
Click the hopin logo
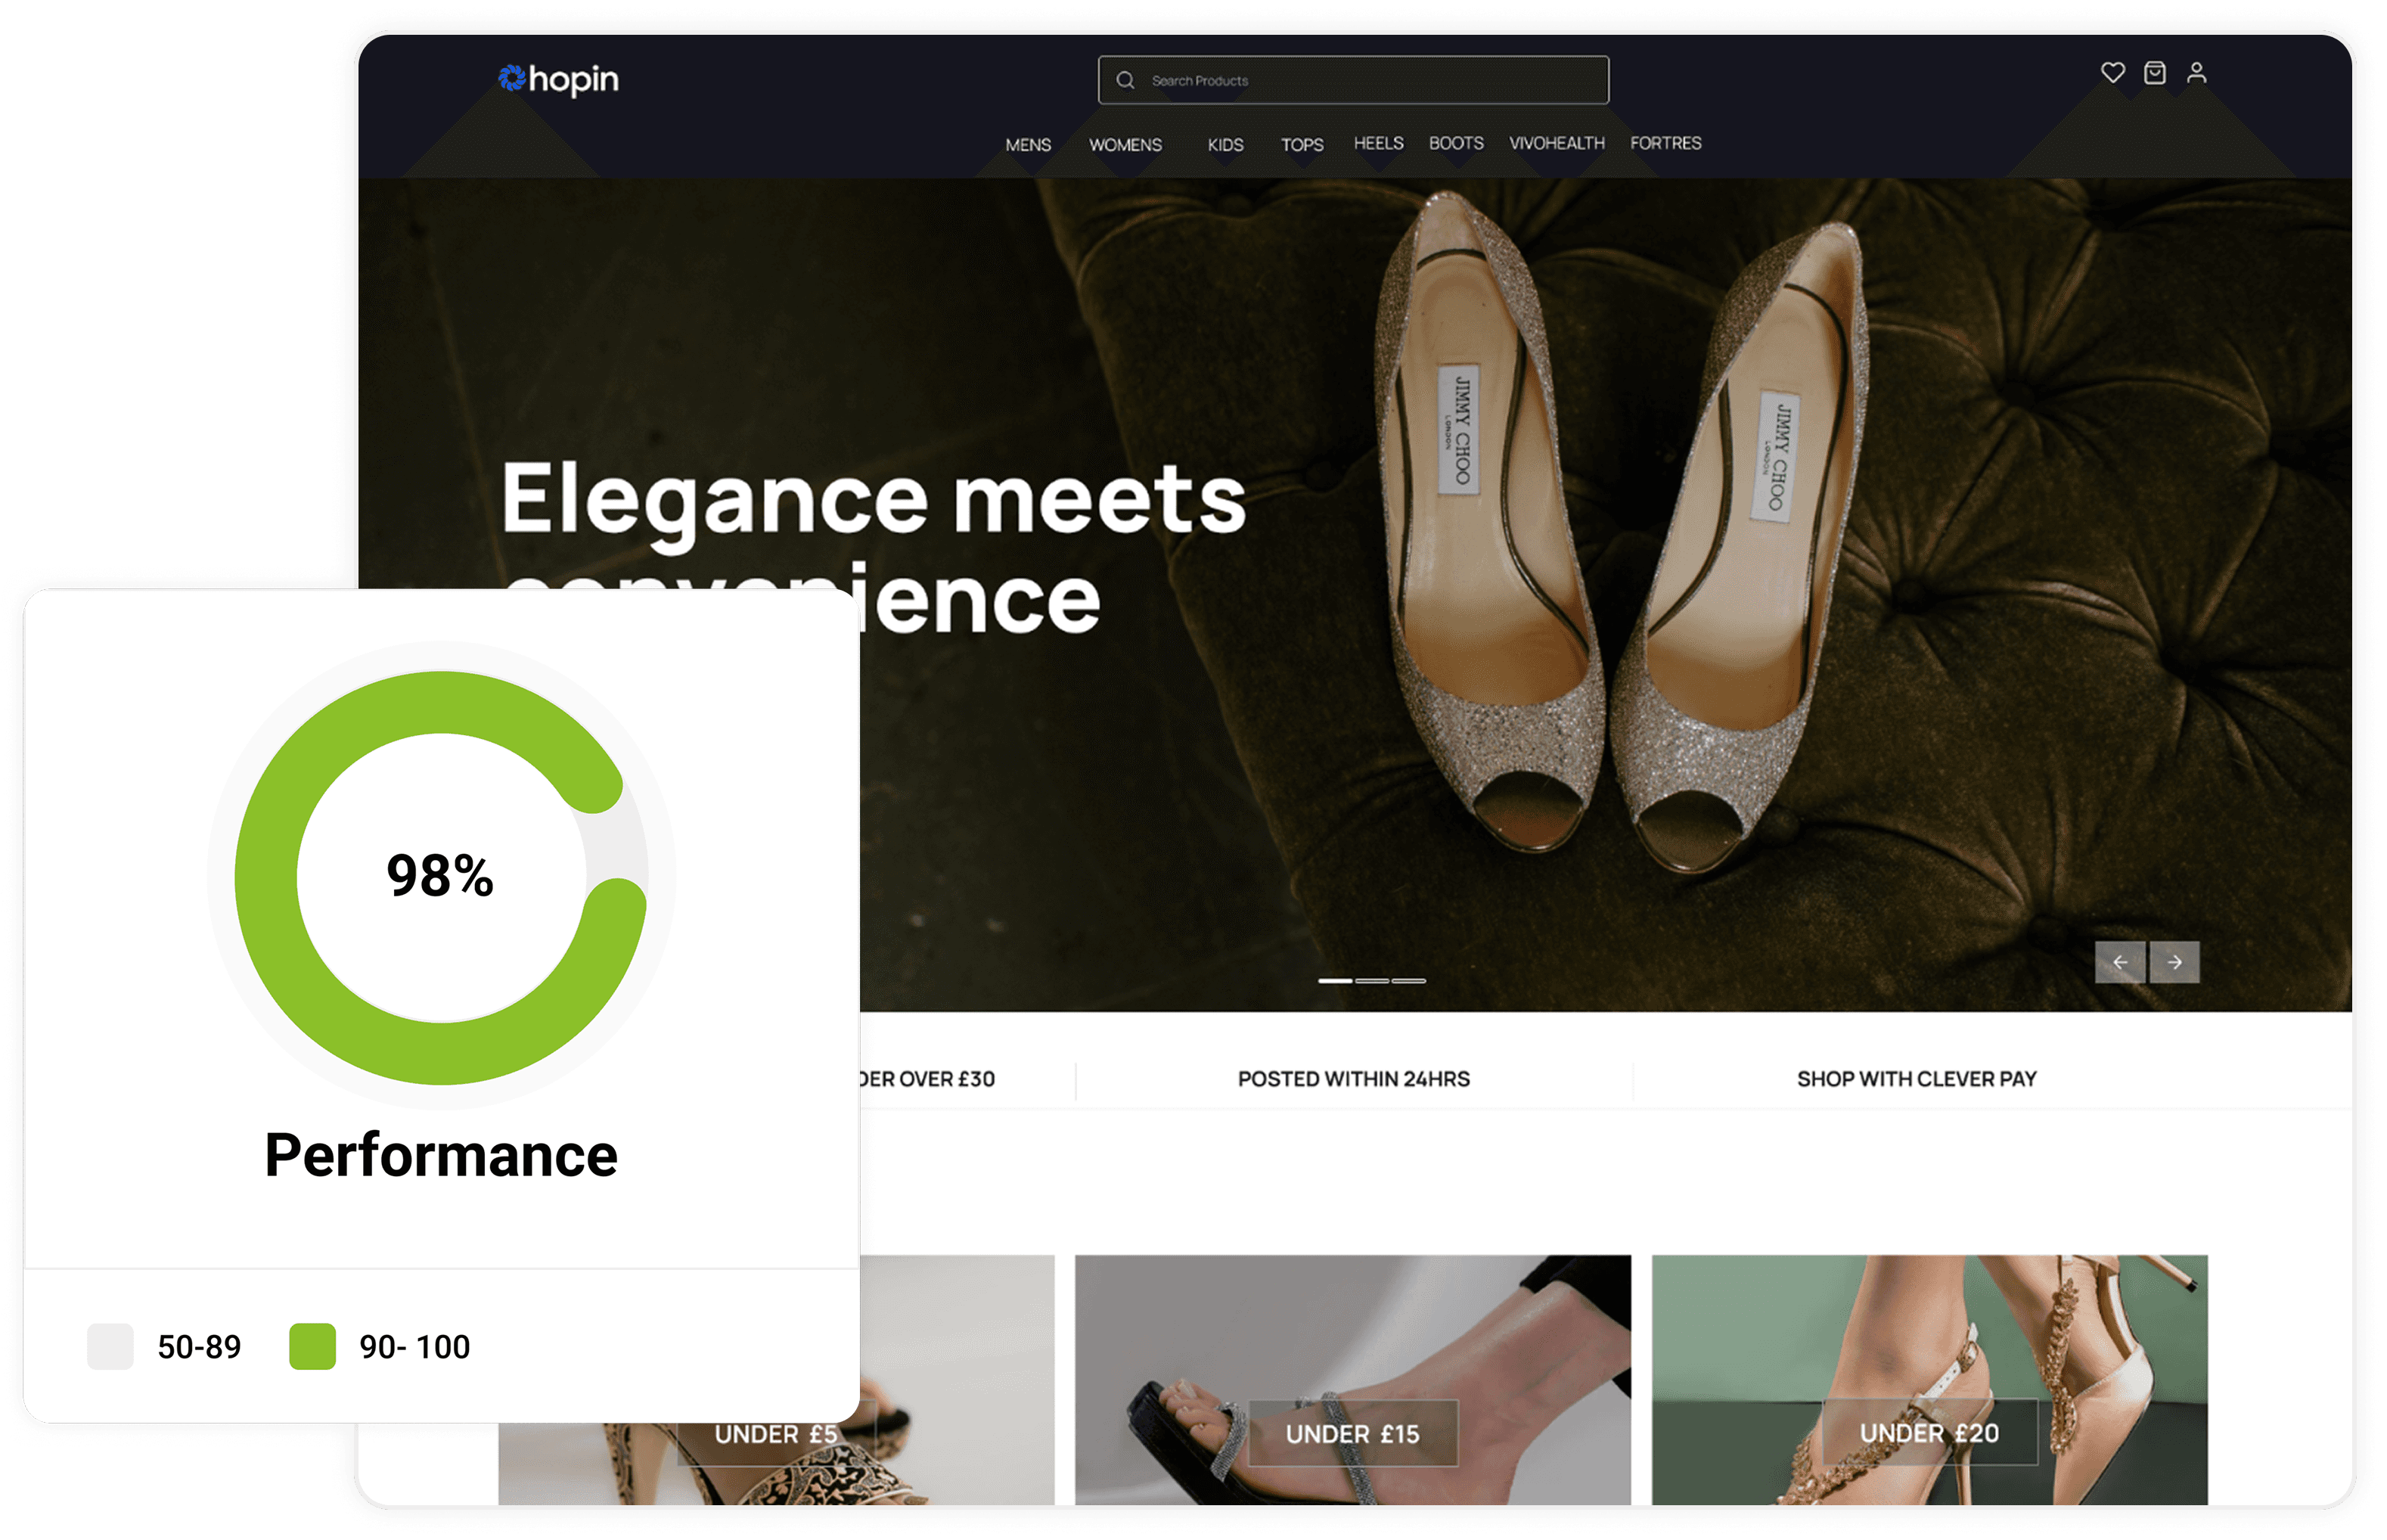(x=558, y=79)
